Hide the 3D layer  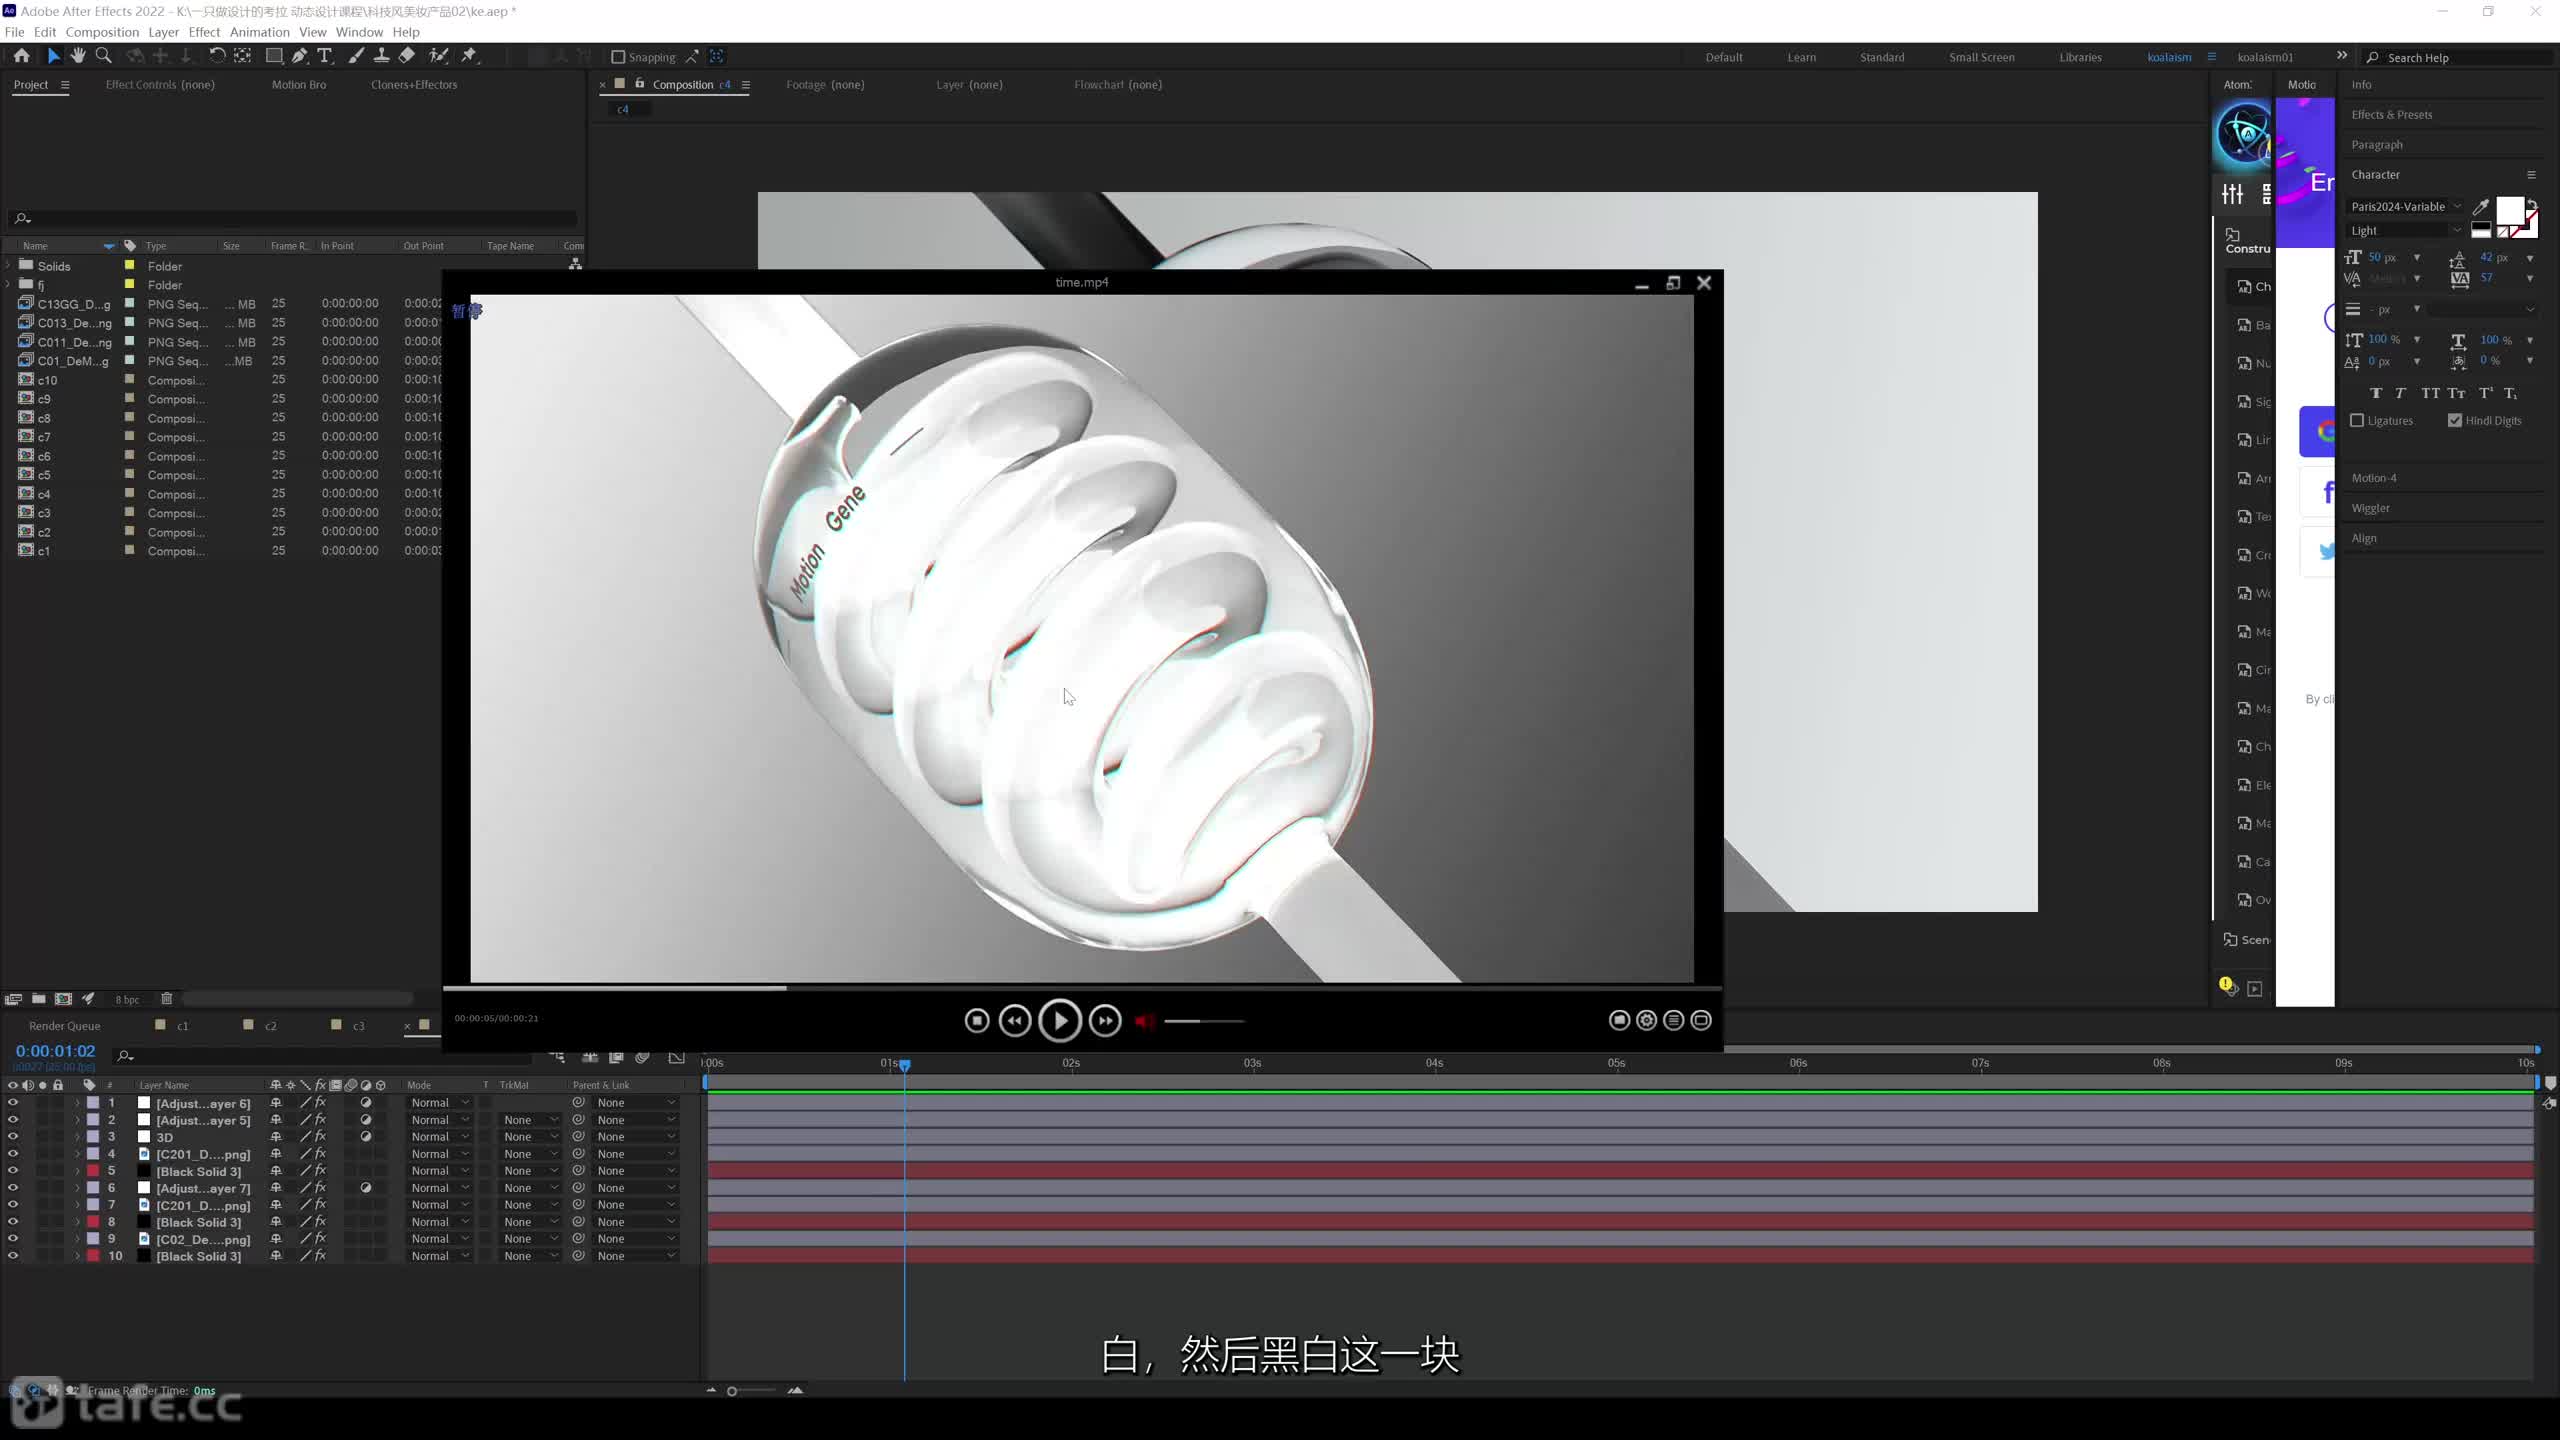pyautogui.click(x=13, y=1137)
